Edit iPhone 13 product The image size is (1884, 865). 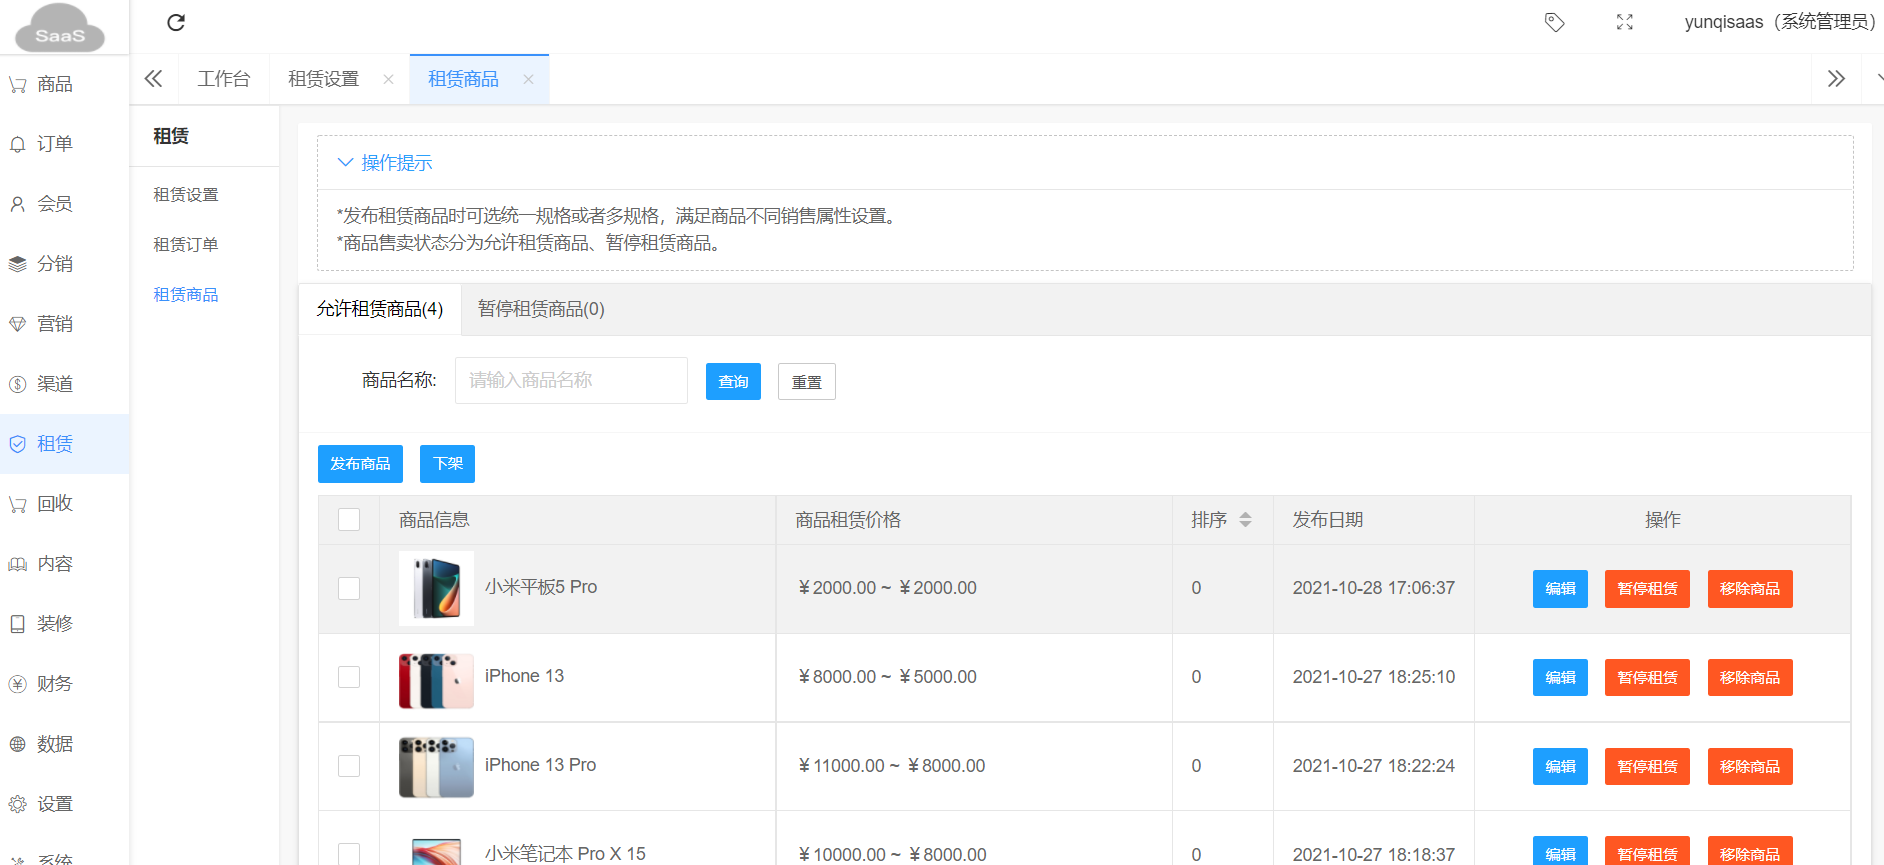point(1560,678)
